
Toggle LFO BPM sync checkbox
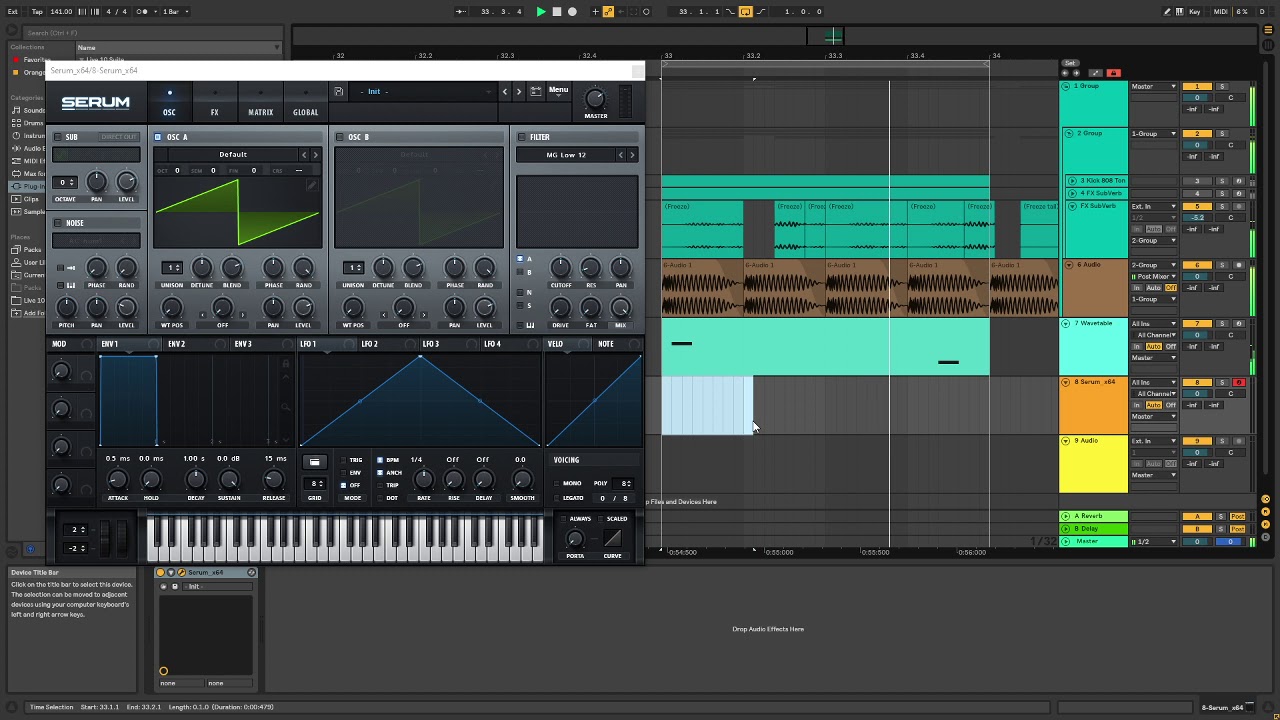380,460
